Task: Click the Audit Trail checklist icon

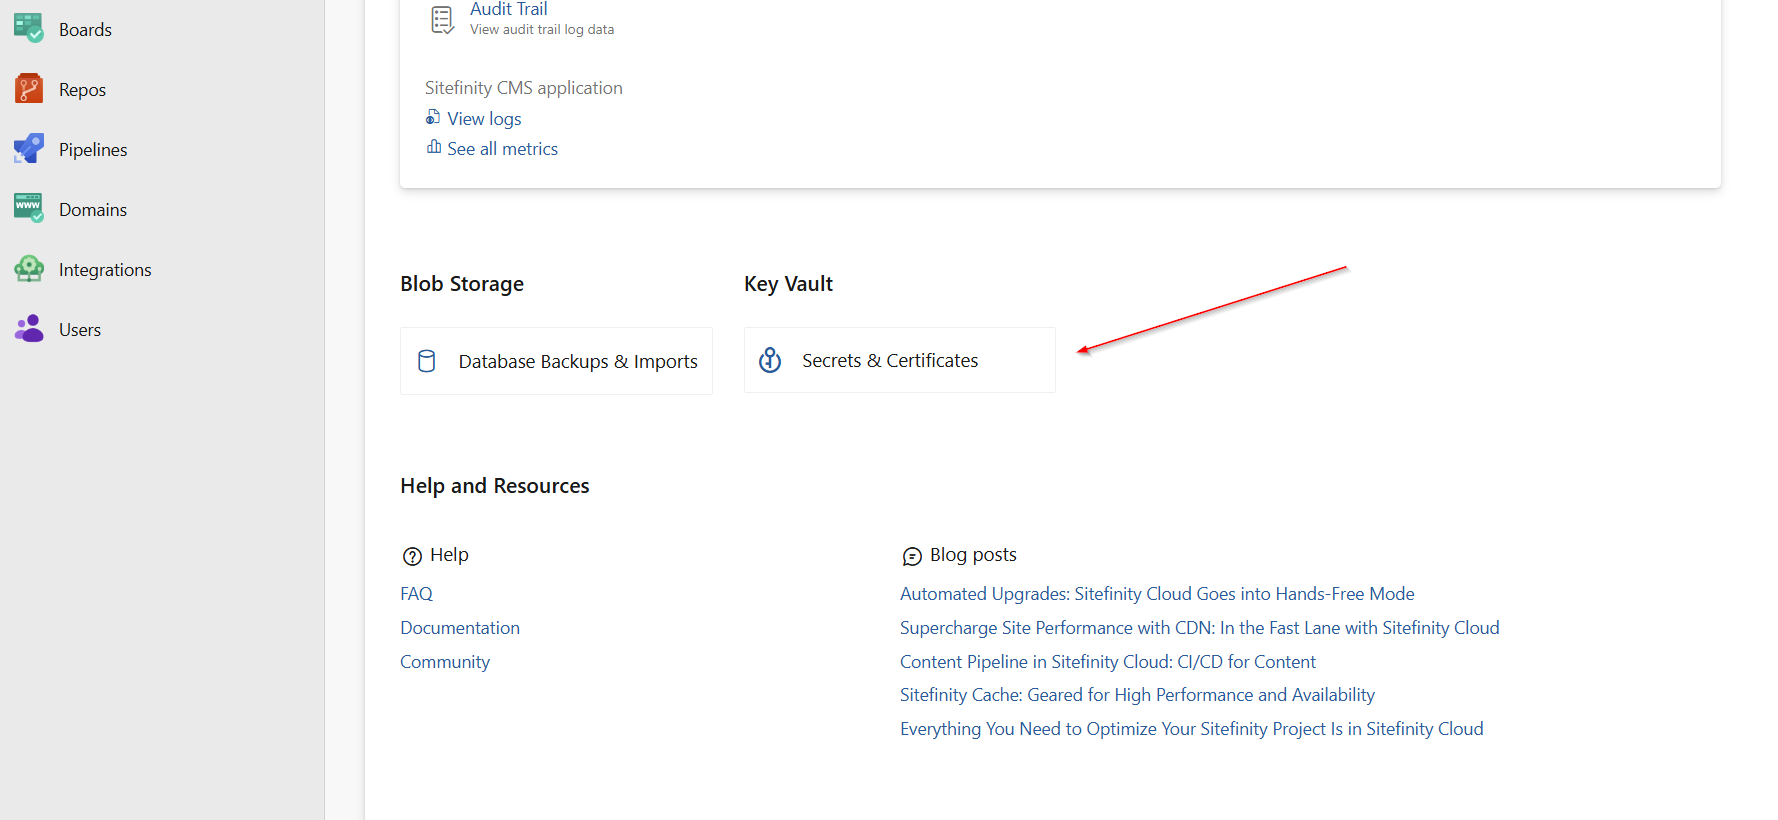Action: click(442, 20)
